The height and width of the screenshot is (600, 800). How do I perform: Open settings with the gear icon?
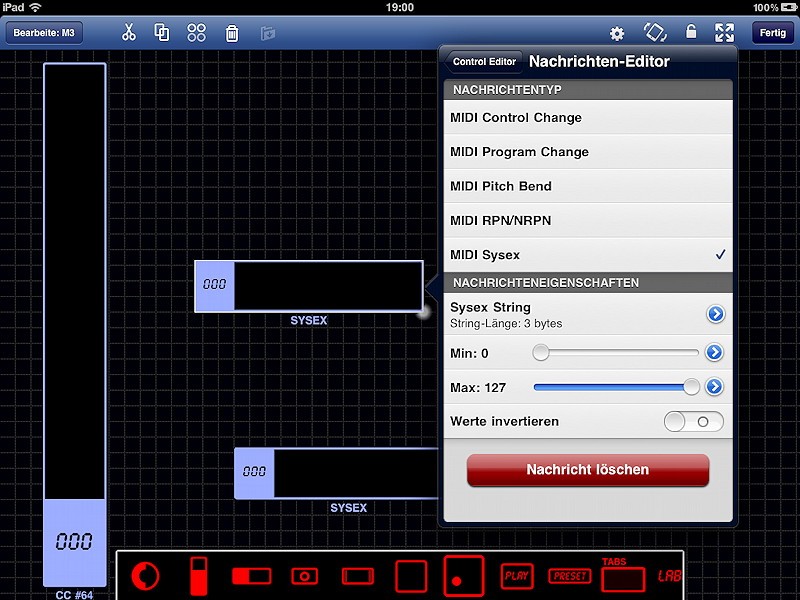pos(617,34)
